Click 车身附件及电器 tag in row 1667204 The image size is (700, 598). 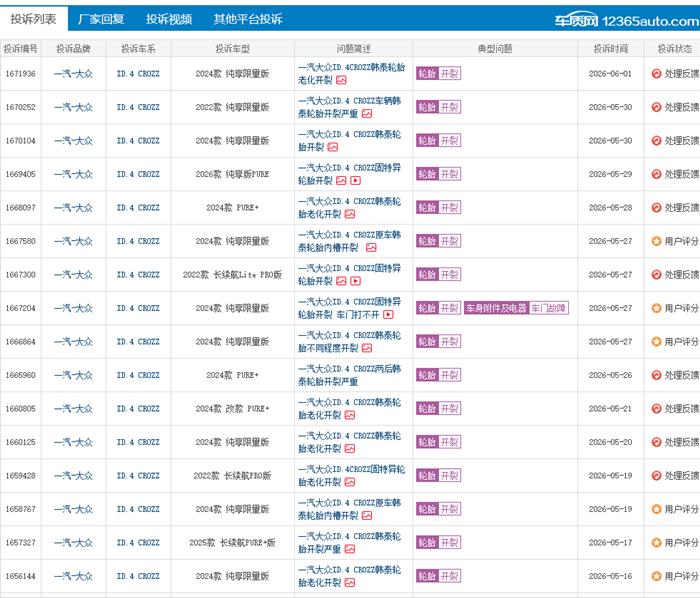pos(496,308)
